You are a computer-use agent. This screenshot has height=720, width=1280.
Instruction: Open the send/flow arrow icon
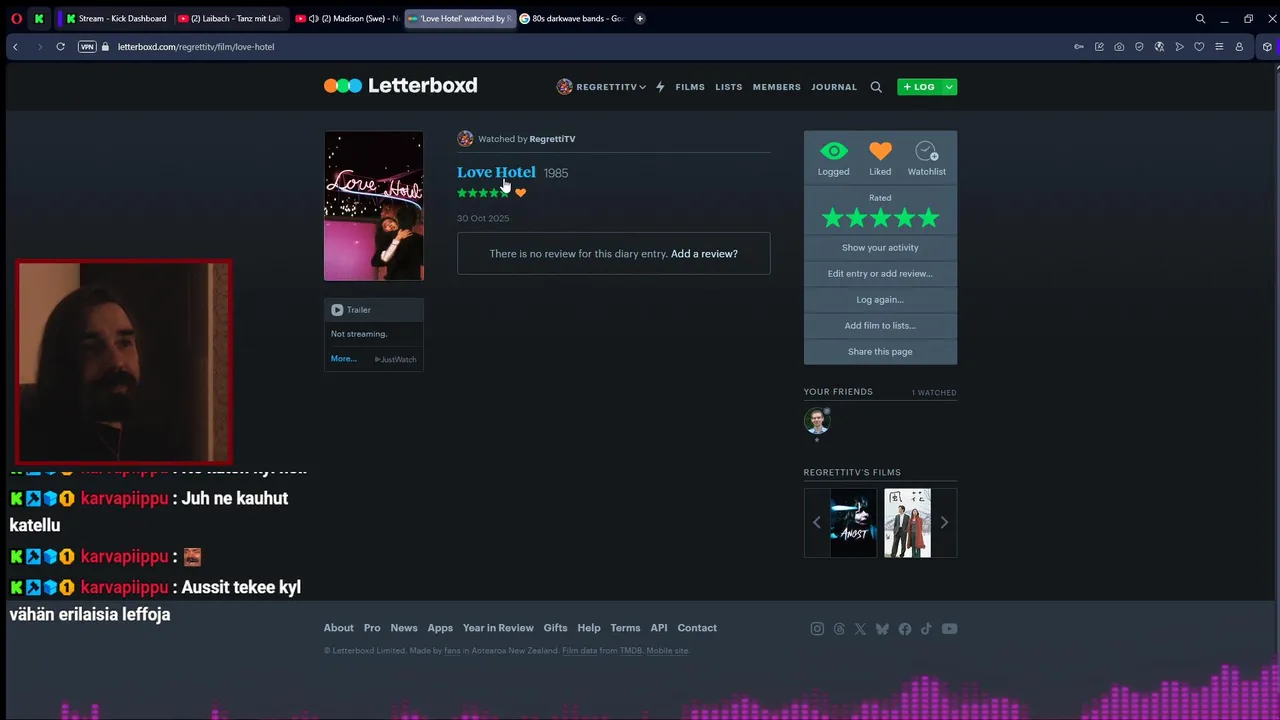coord(1179,47)
